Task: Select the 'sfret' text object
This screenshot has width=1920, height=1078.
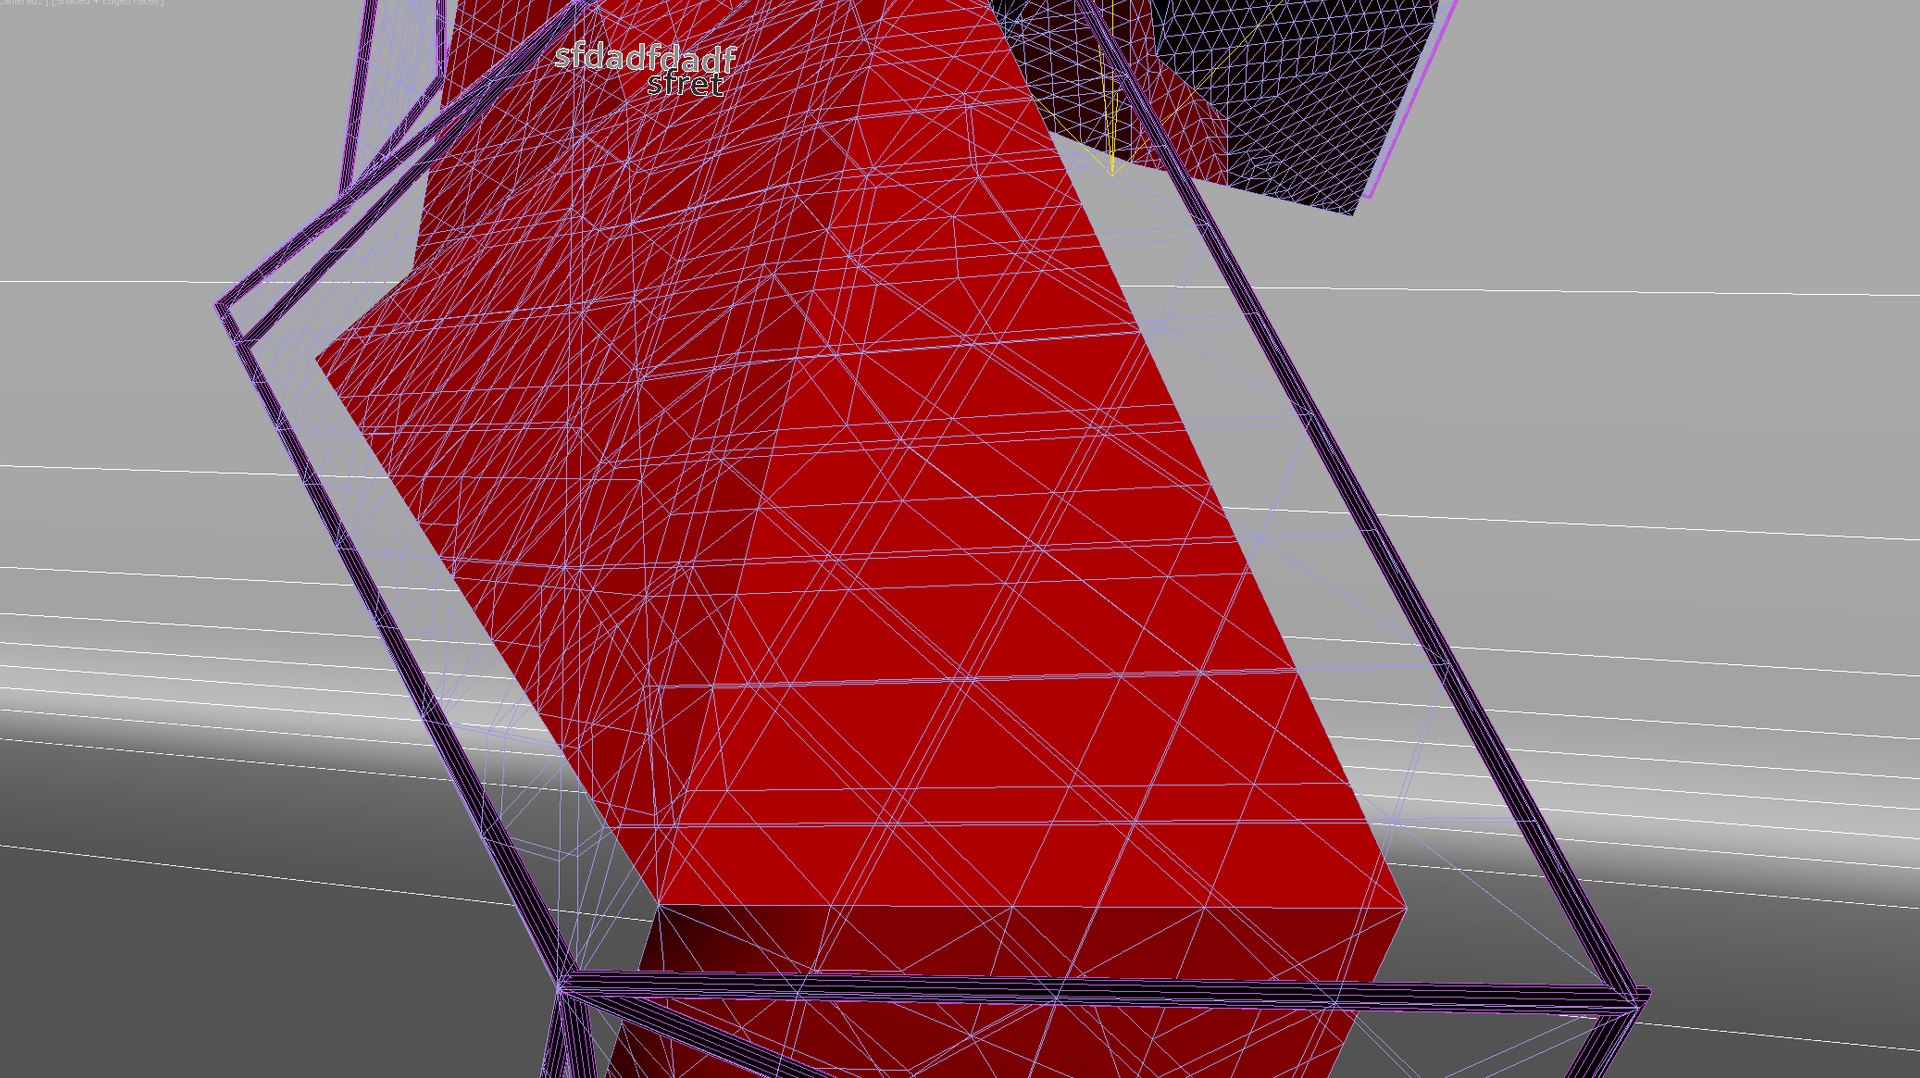Action: pos(685,84)
